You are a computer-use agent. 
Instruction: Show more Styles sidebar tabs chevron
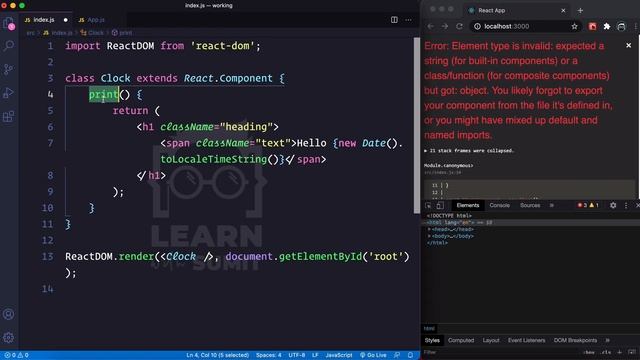[607, 340]
